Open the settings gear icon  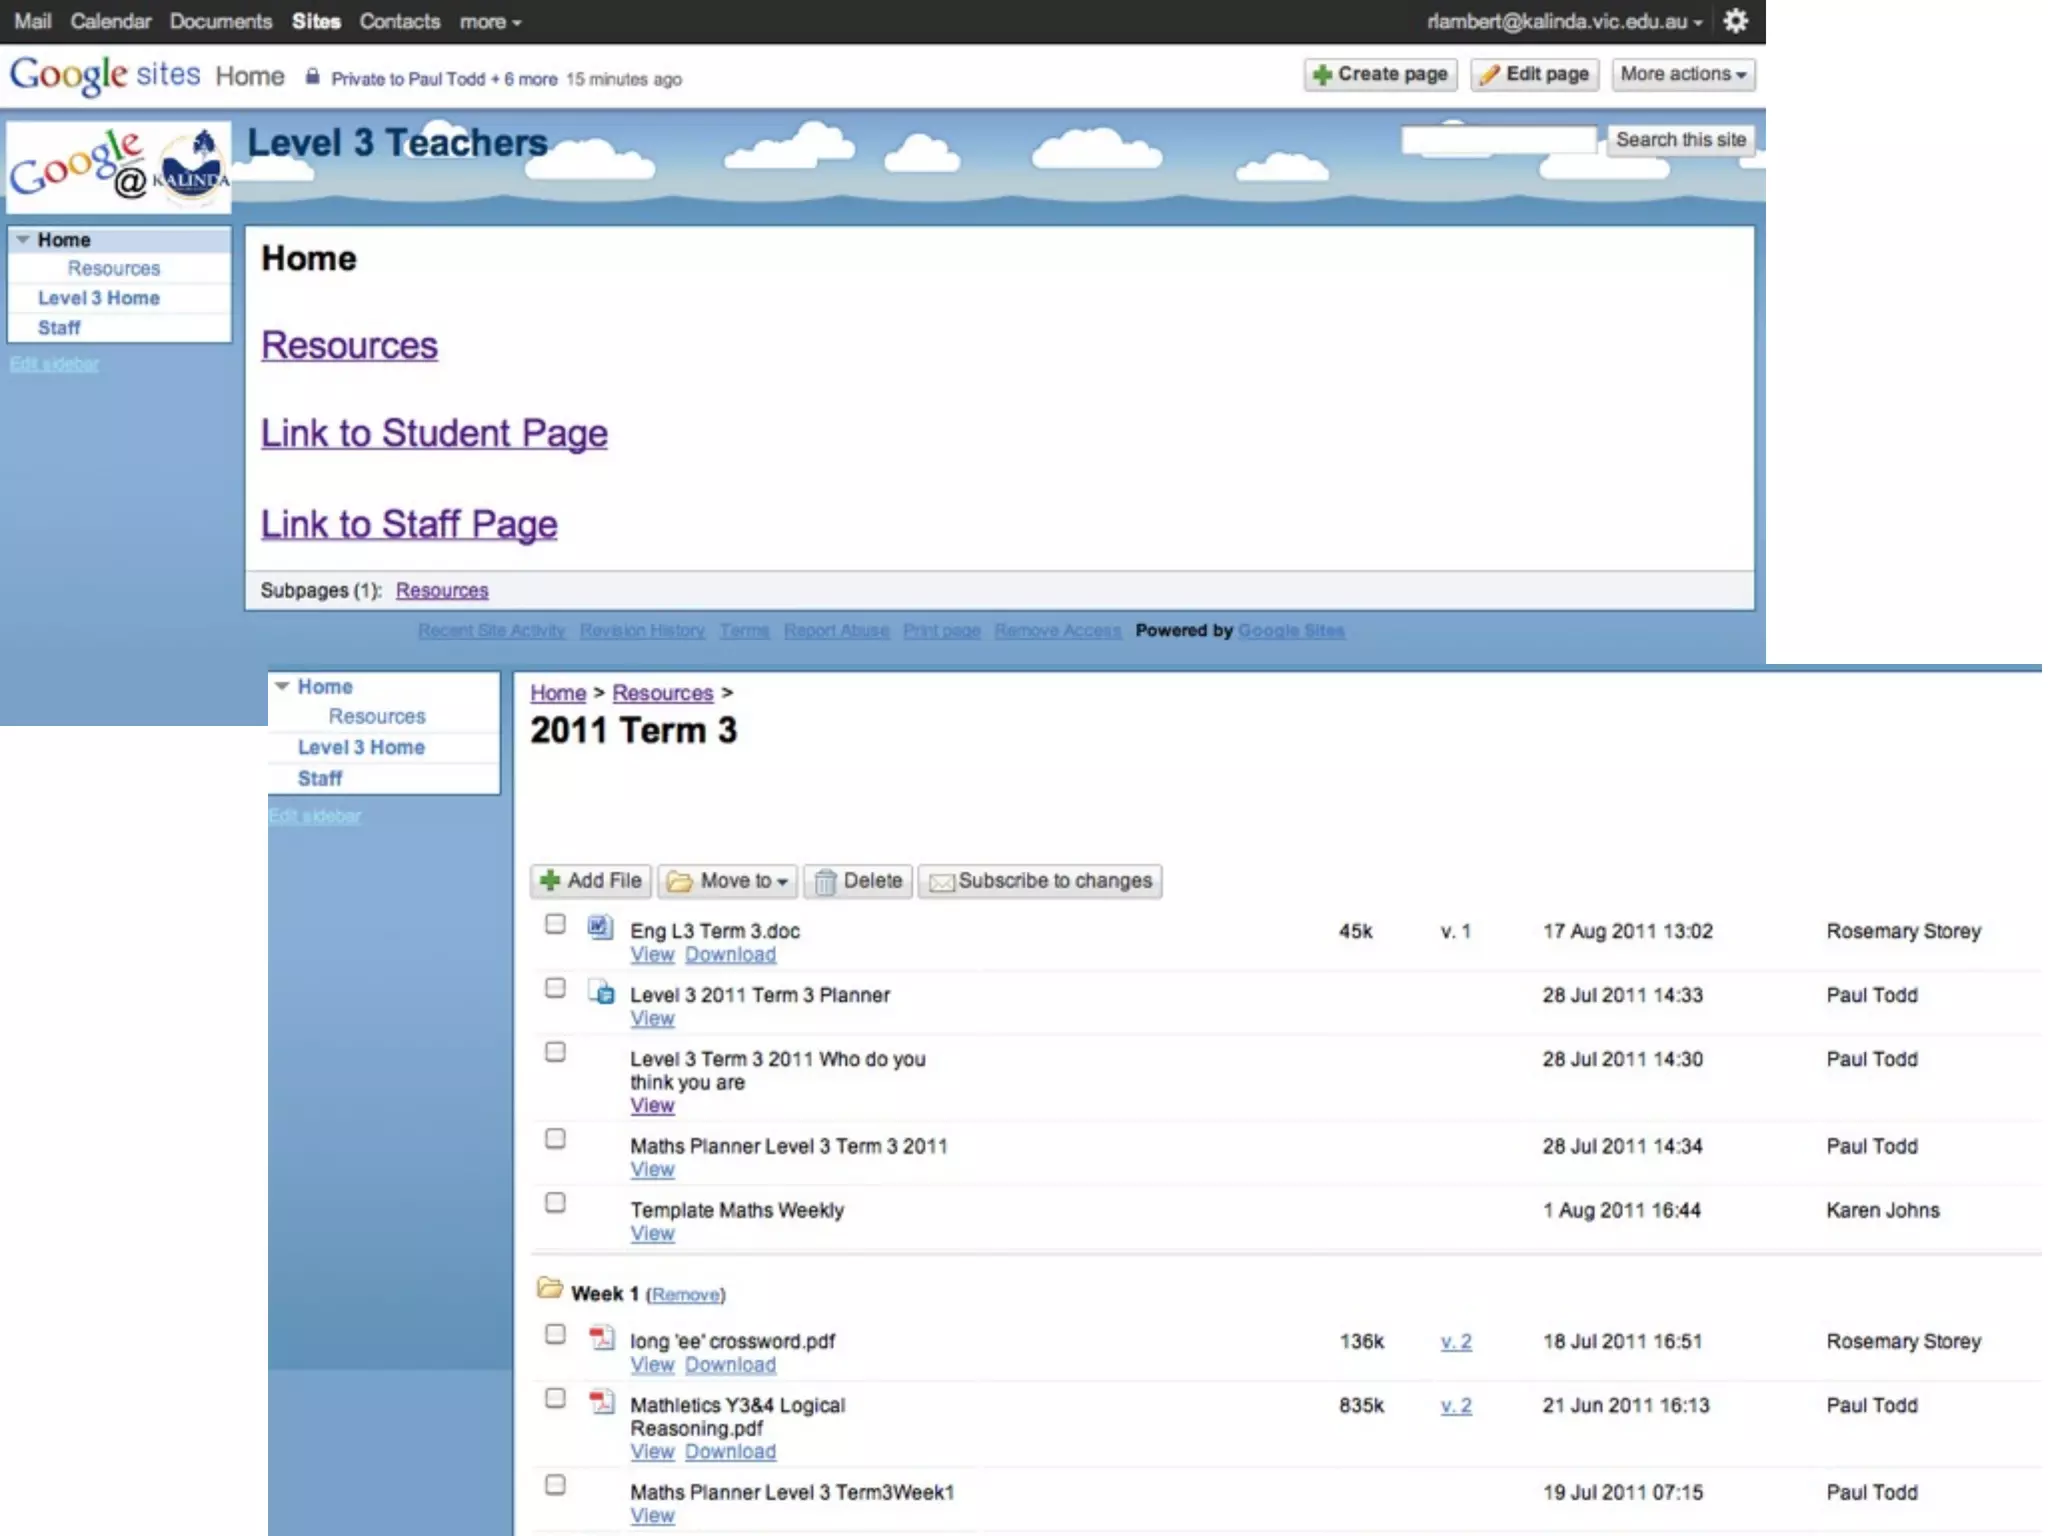click(x=1736, y=21)
